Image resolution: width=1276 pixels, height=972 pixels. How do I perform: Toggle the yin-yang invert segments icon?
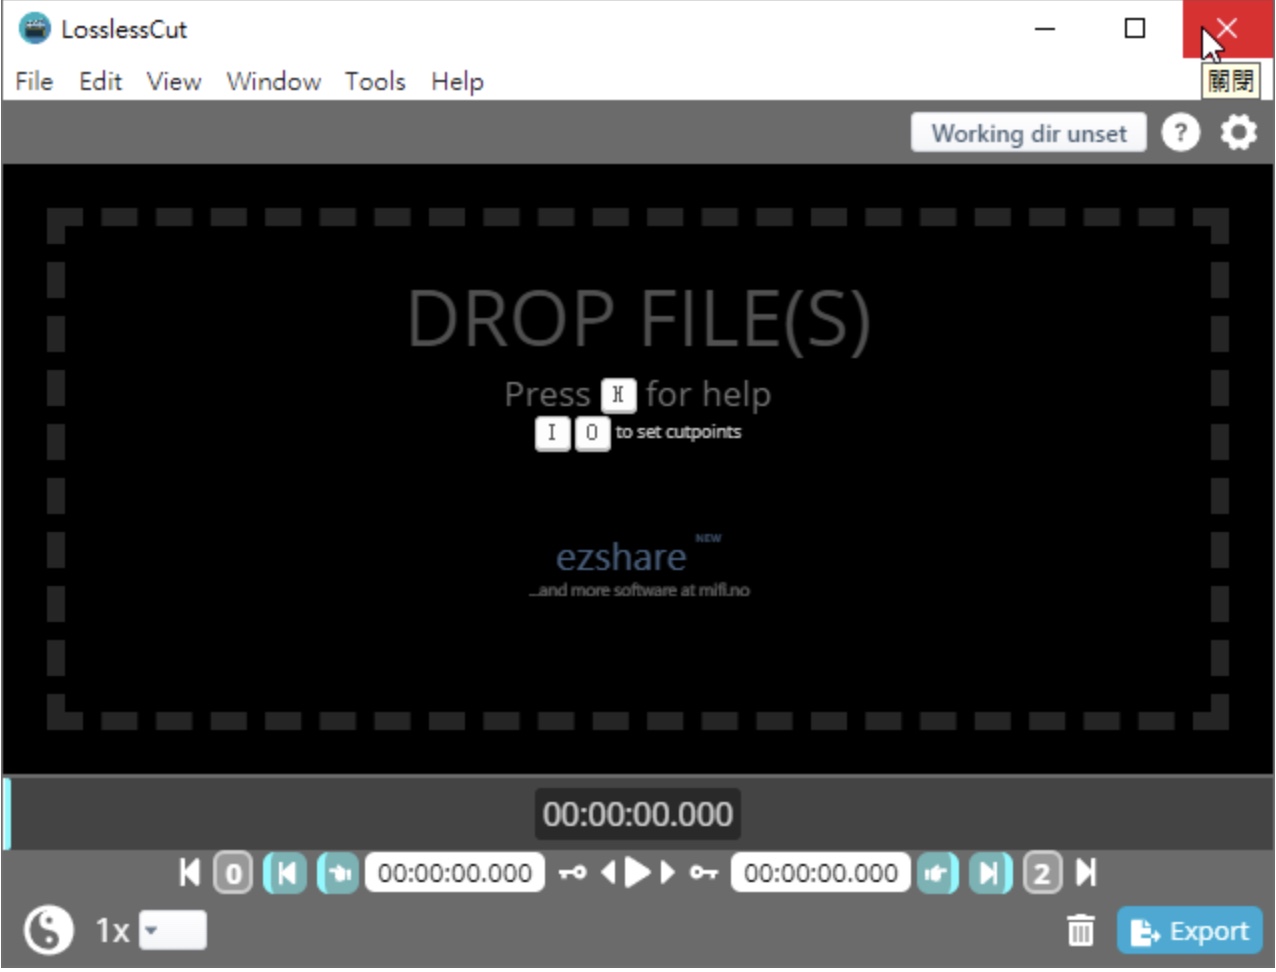coord(48,930)
